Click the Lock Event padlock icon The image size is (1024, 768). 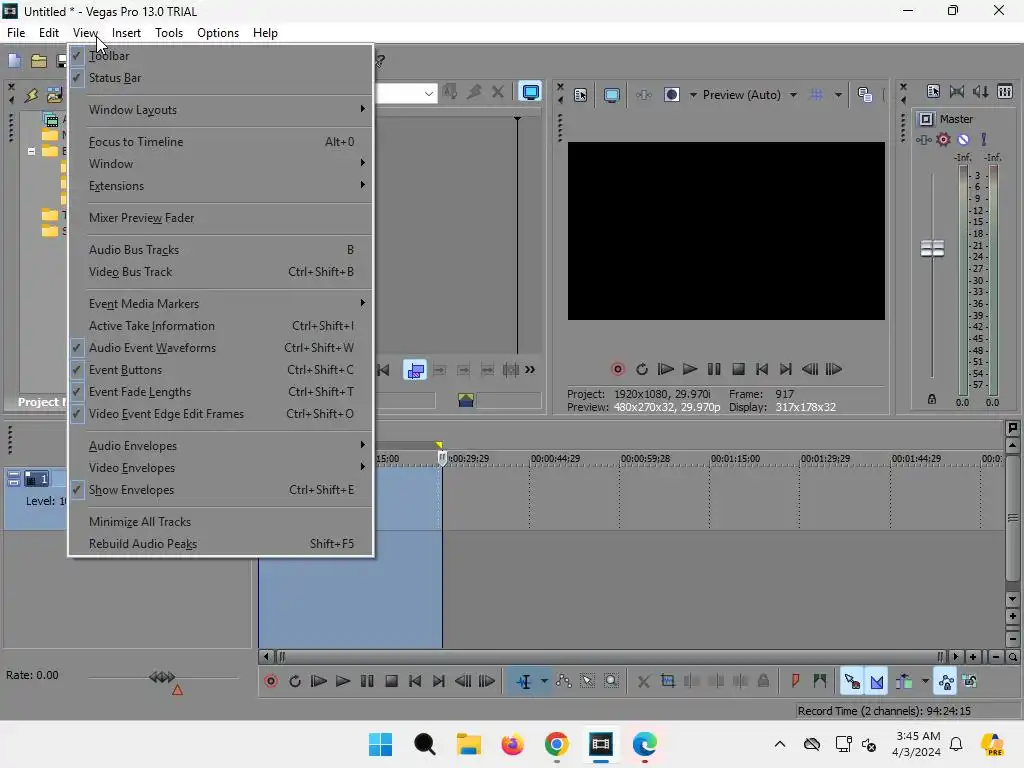click(x=763, y=681)
